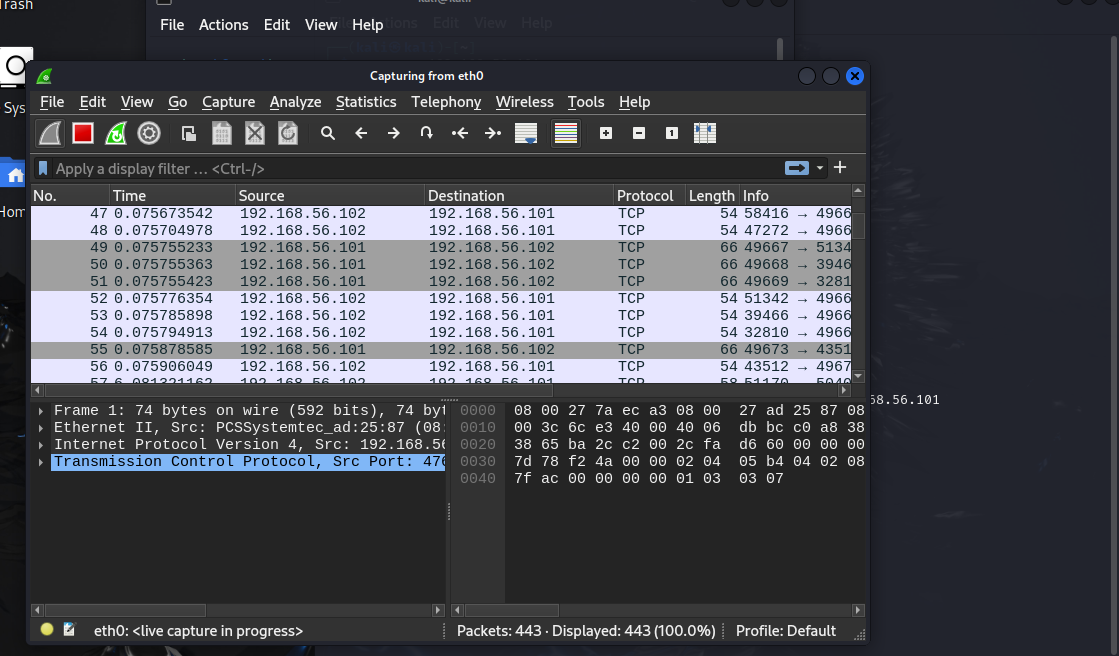Open the Go menu

pos(178,102)
